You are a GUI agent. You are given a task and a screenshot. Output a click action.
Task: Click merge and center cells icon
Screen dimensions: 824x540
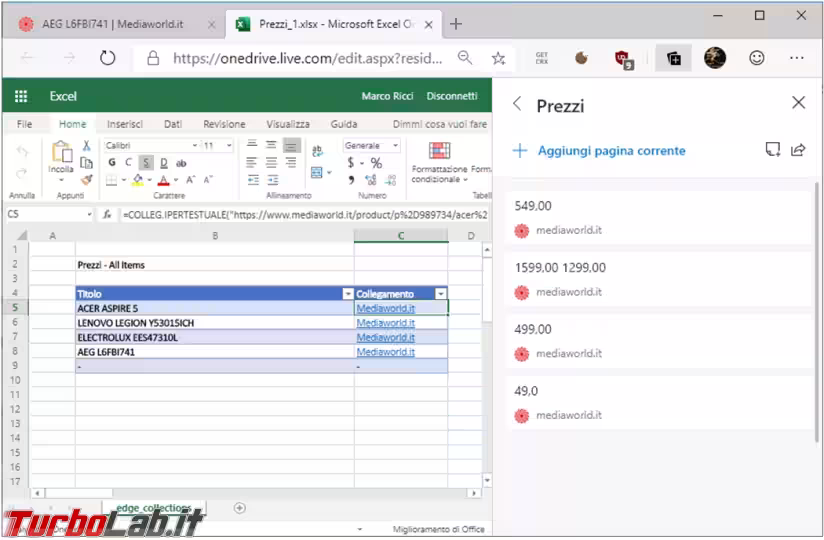pyautogui.click(x=317, y=172)
